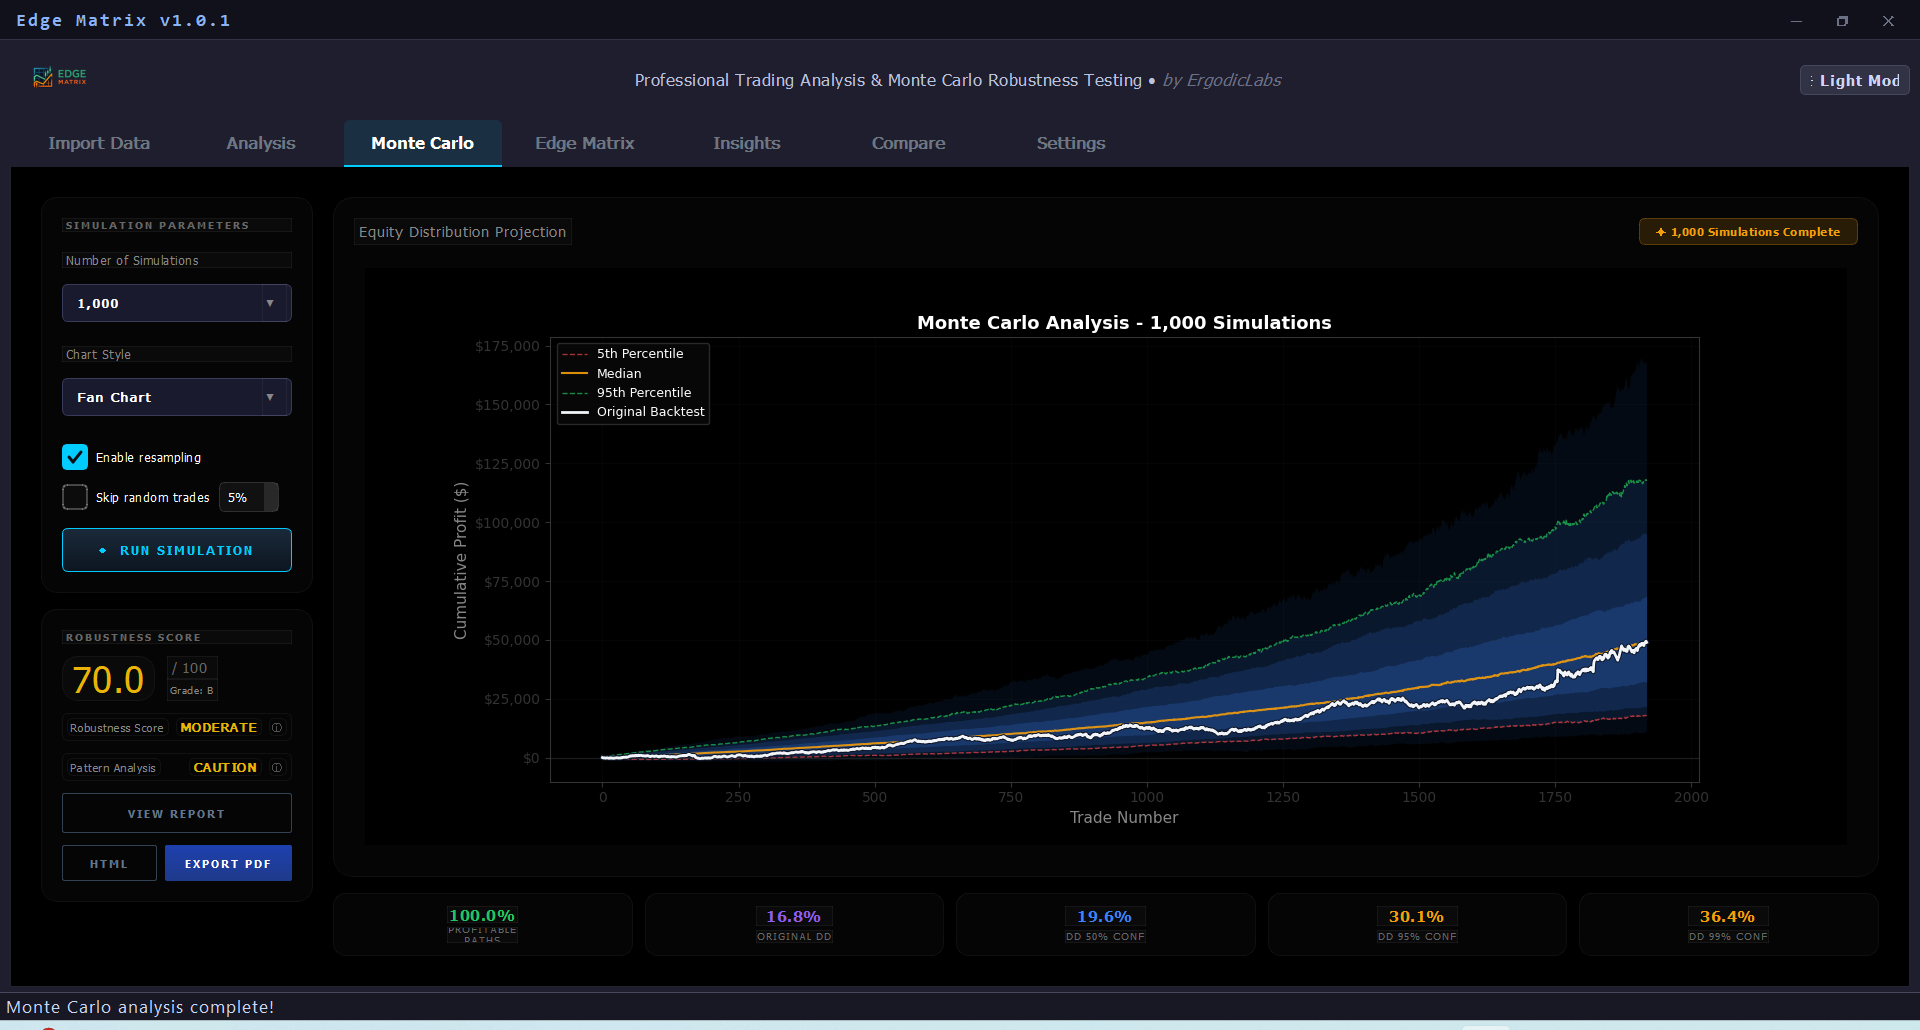Switch to Light Mode
The image size is (1920, 1030).
(x=1855, y=80)
